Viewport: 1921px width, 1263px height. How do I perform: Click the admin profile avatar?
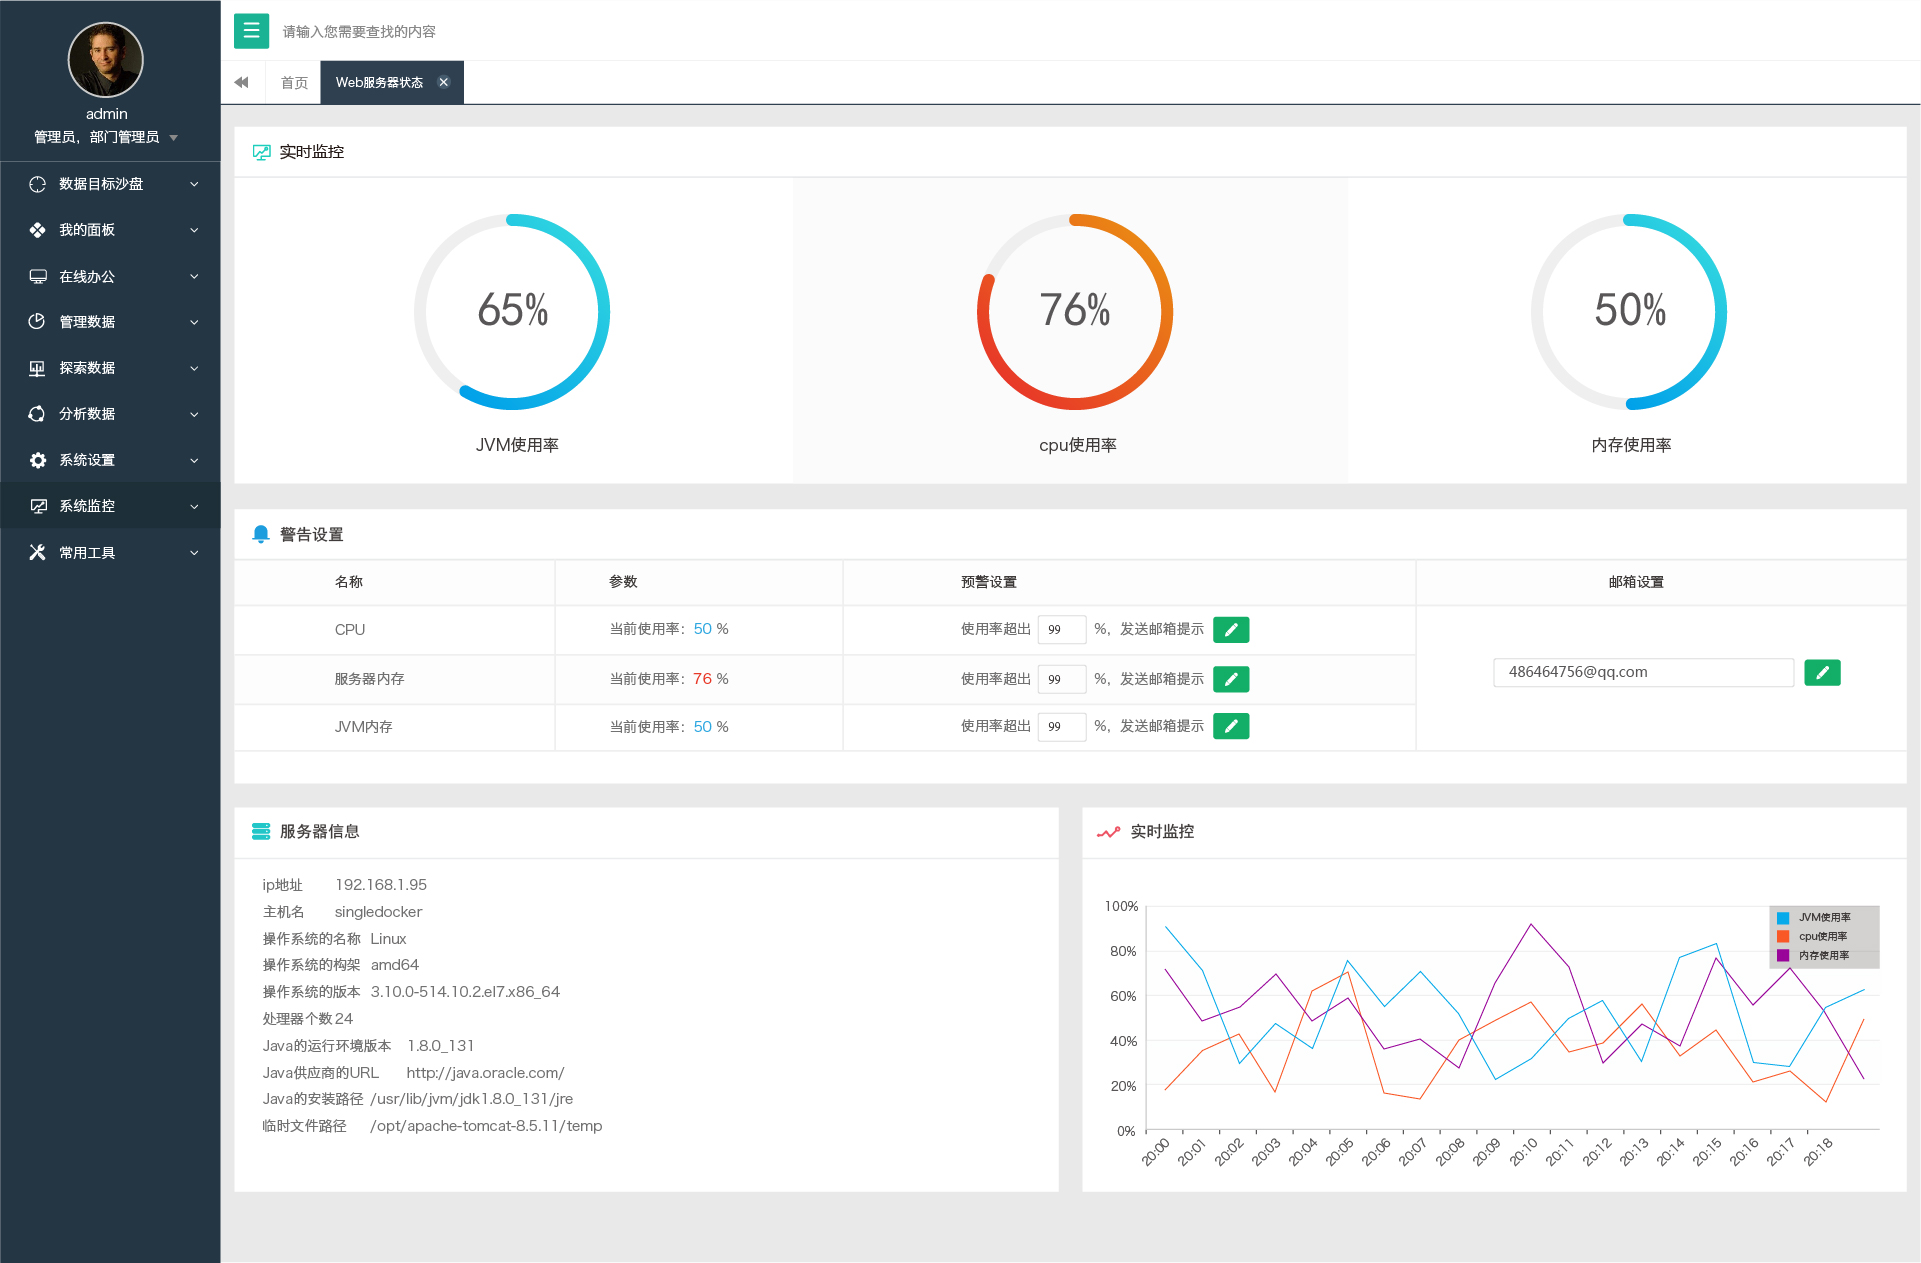(106, 60)
